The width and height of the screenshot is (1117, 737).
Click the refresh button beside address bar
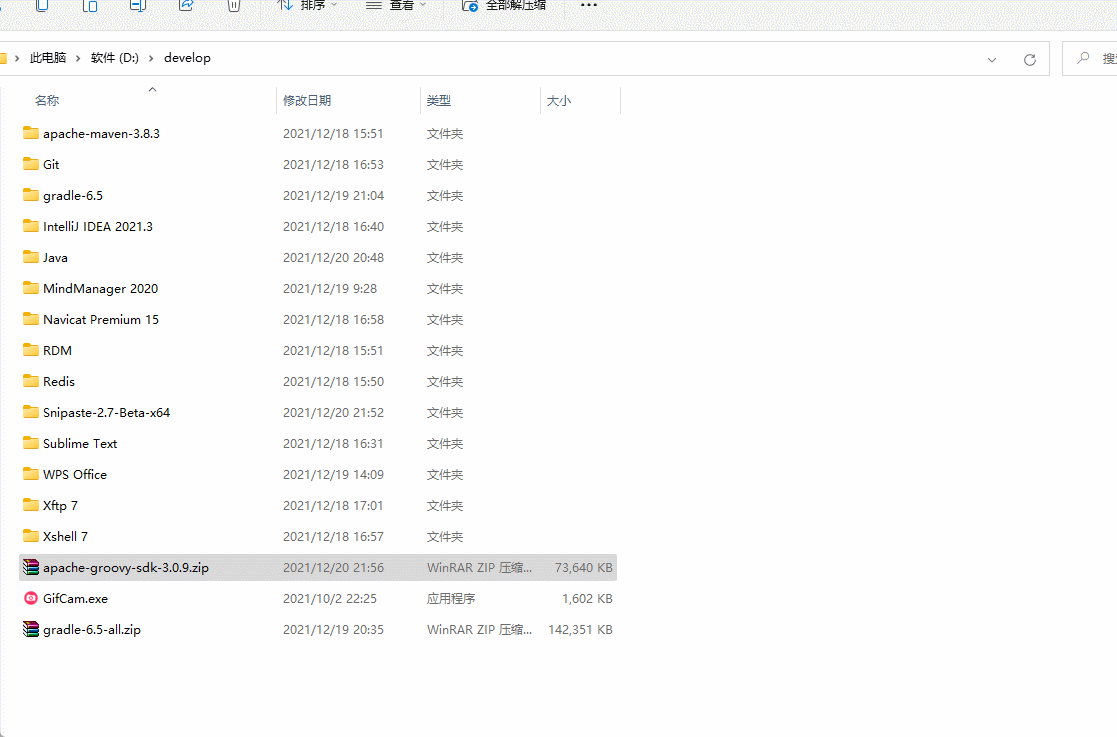(1029, 60)
